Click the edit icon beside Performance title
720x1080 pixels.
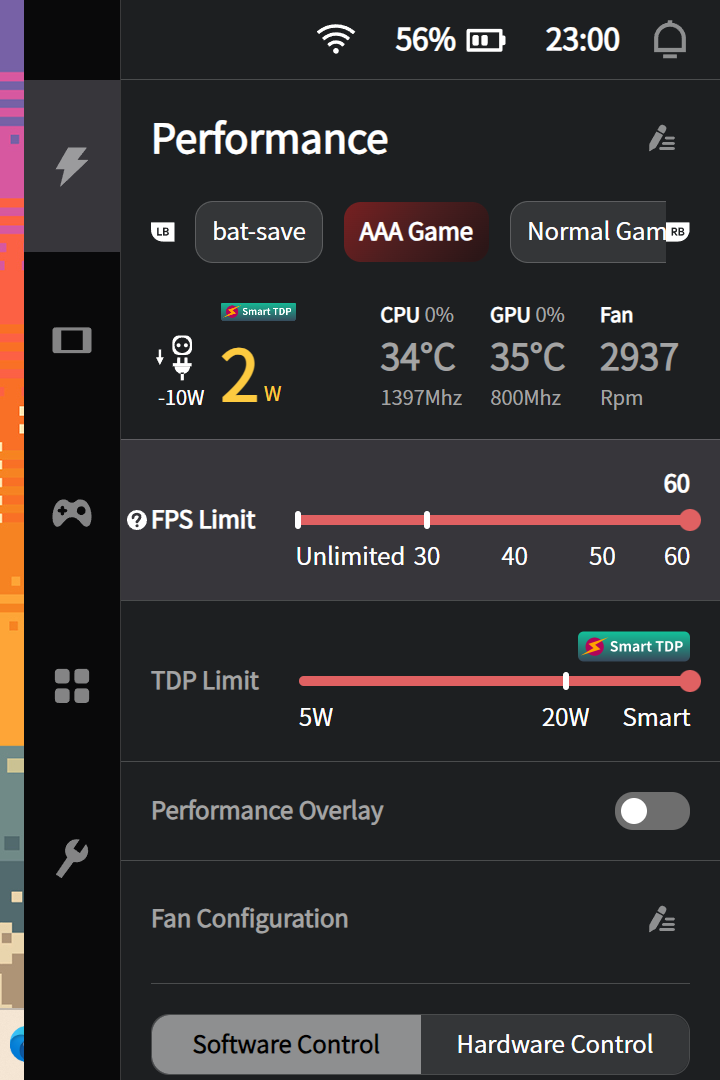pyautogui.click(x=661, y=138)
